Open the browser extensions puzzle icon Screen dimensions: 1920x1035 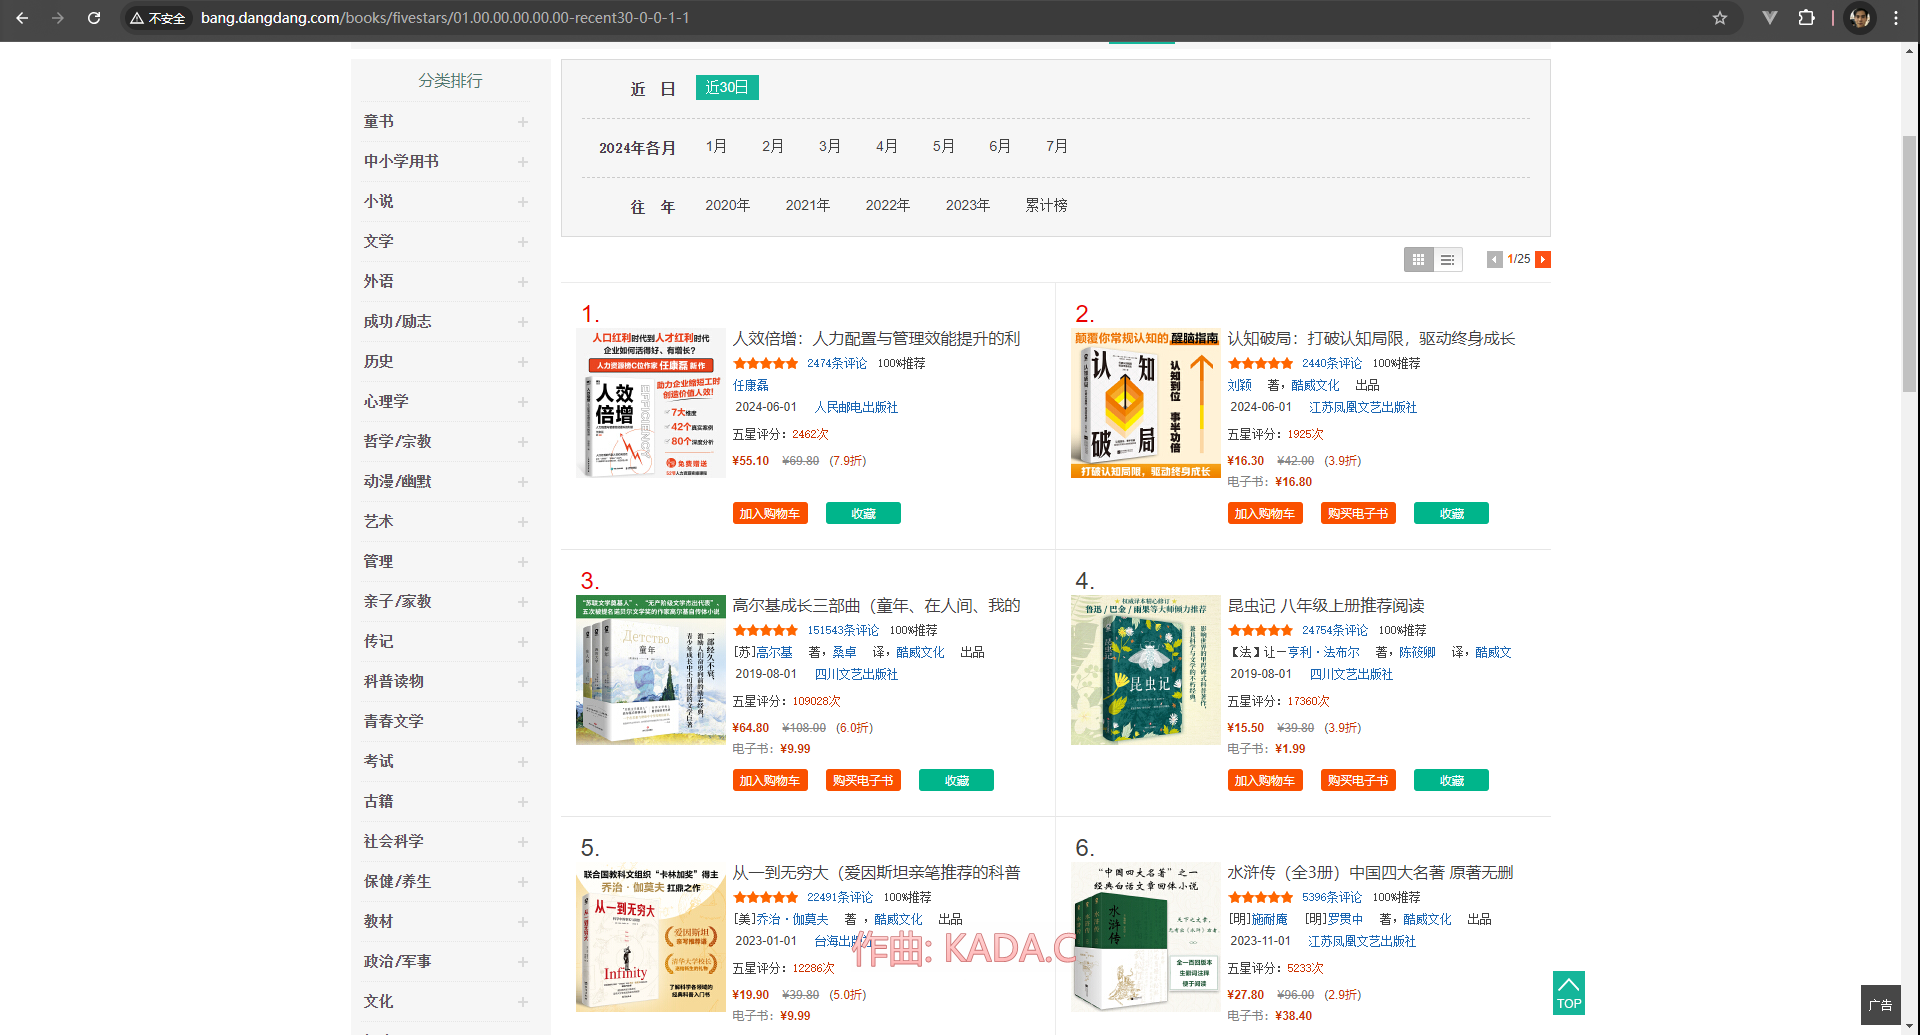[1806, 18]
